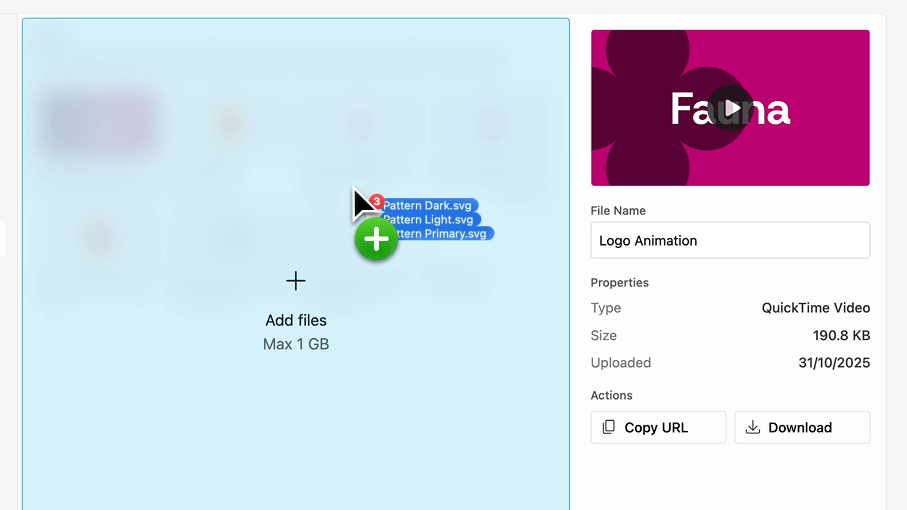Select the Pattern Primary.svg dragged file
Viewport: 907px width, 510px height.
pos(440,234)
